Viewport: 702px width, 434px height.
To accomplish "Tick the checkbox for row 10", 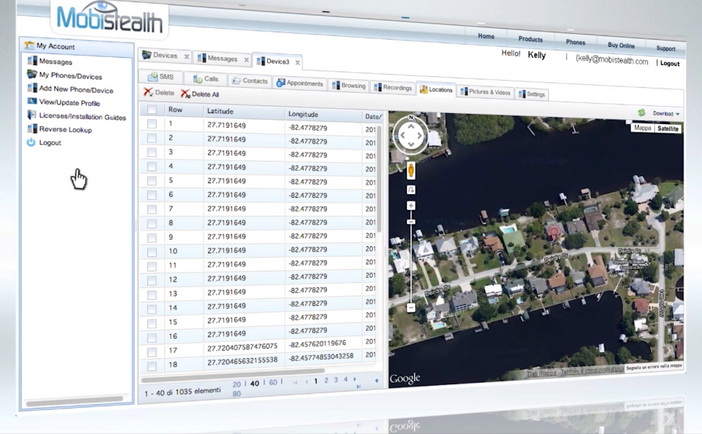I will [x=152, y=251].
